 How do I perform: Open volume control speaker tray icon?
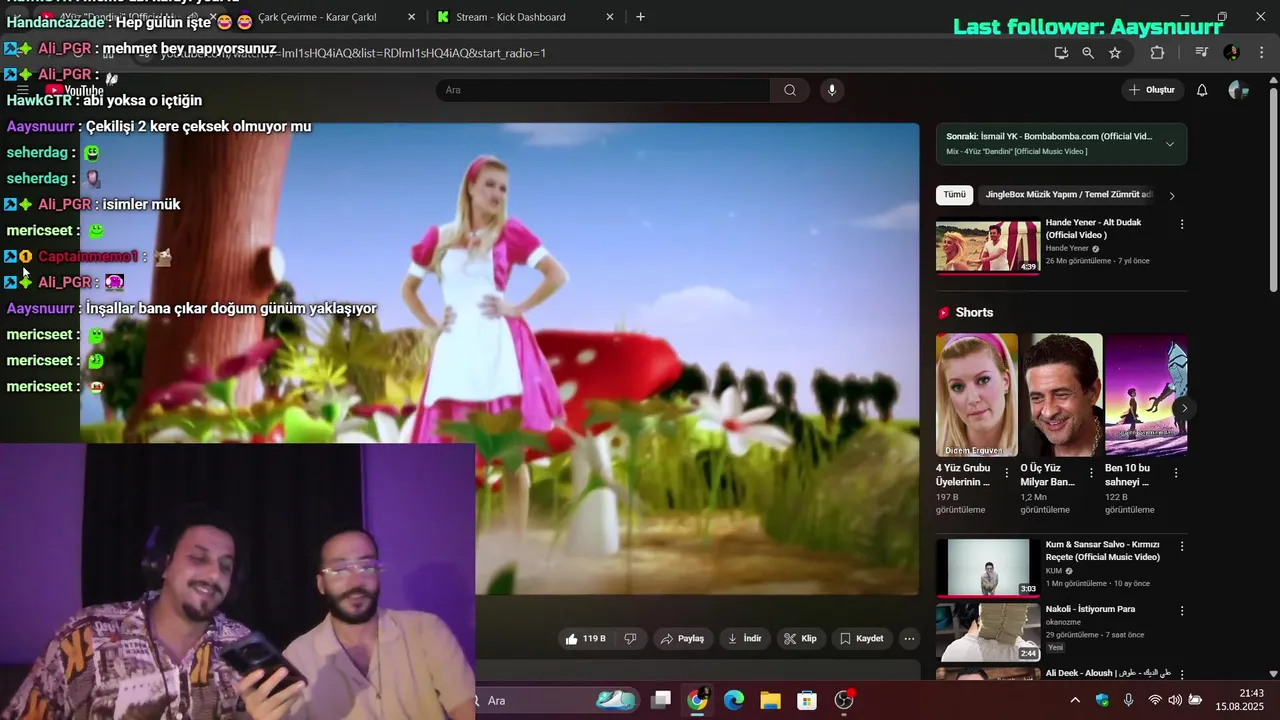[x=1175, y=700]
